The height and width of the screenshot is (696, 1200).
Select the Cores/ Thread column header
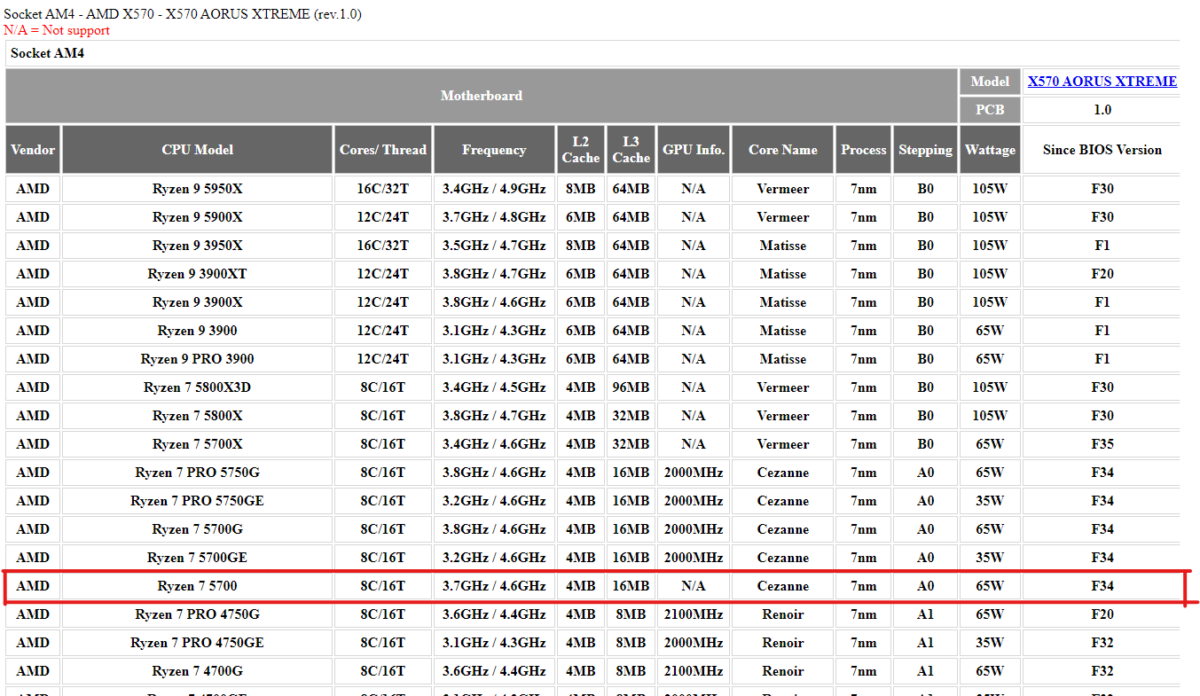click(383, 150)
